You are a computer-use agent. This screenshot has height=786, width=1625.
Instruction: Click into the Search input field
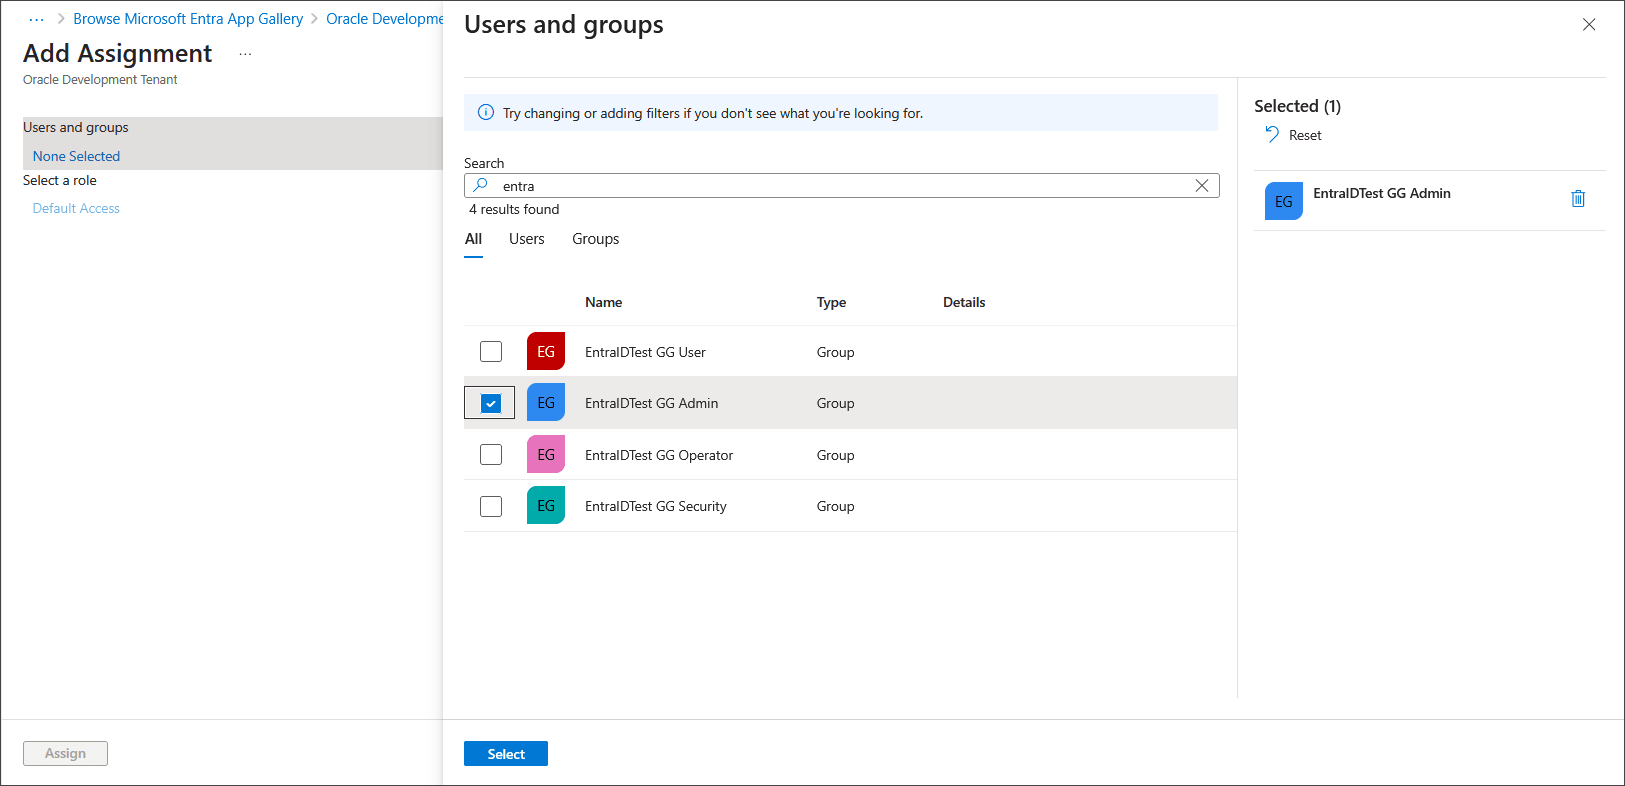coord(840,186)
